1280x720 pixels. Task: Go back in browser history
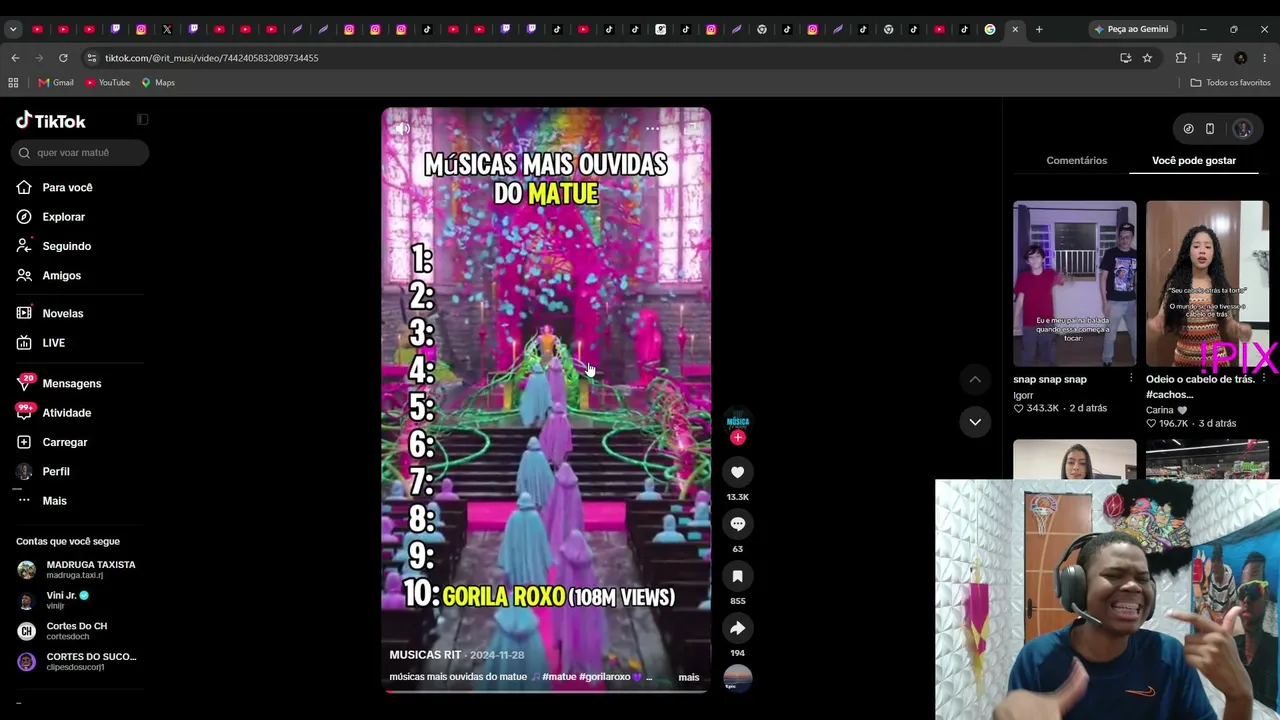[x=15, y=58]
